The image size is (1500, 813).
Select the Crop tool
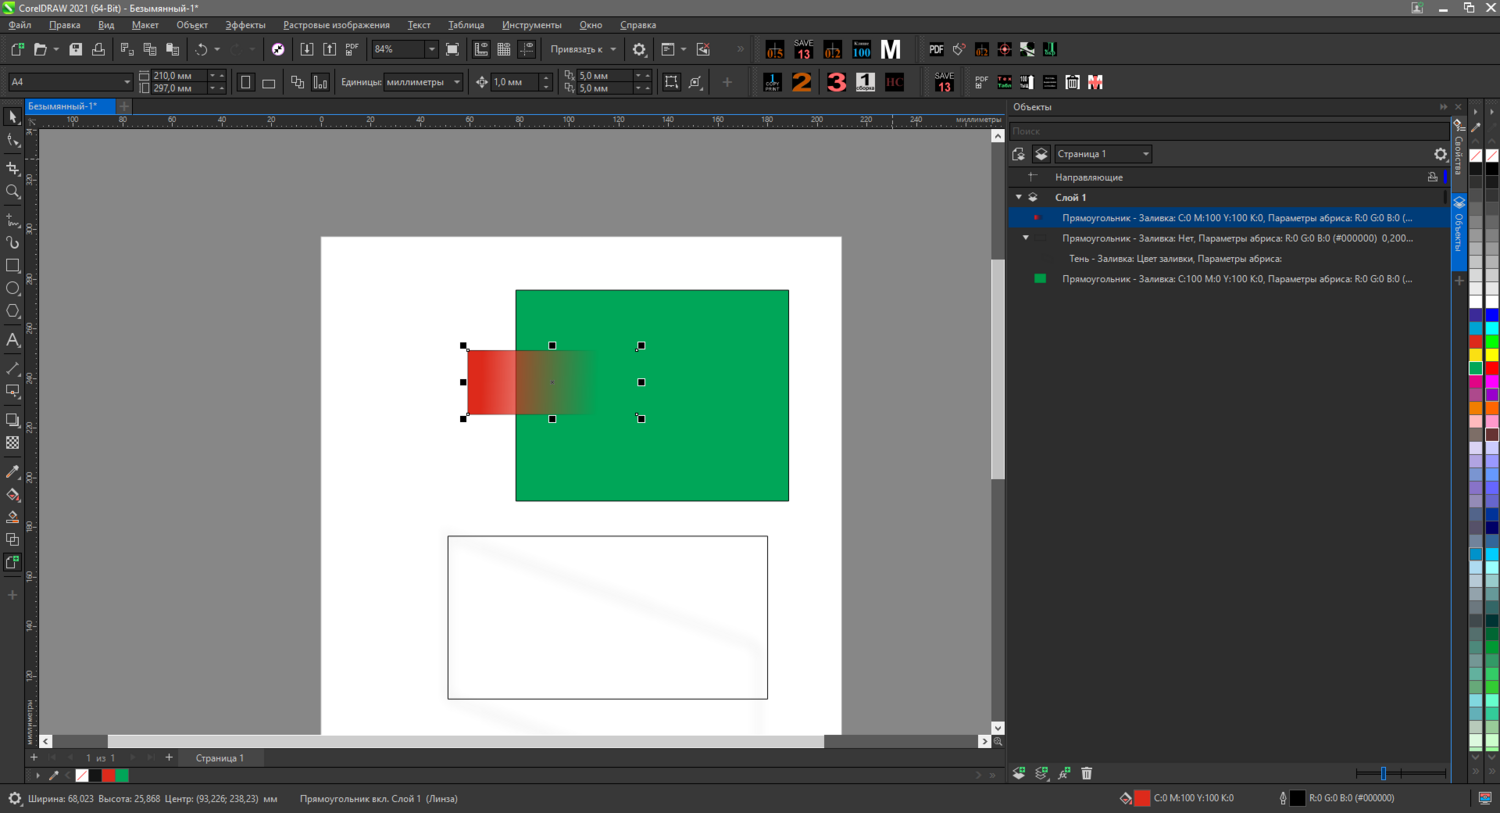13,168
